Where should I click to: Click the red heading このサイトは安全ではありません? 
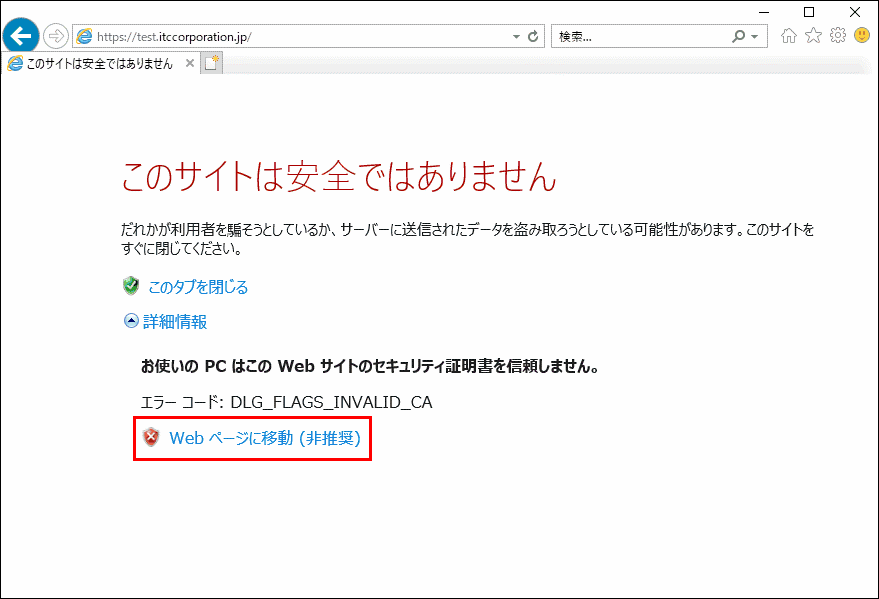(339, 176)
